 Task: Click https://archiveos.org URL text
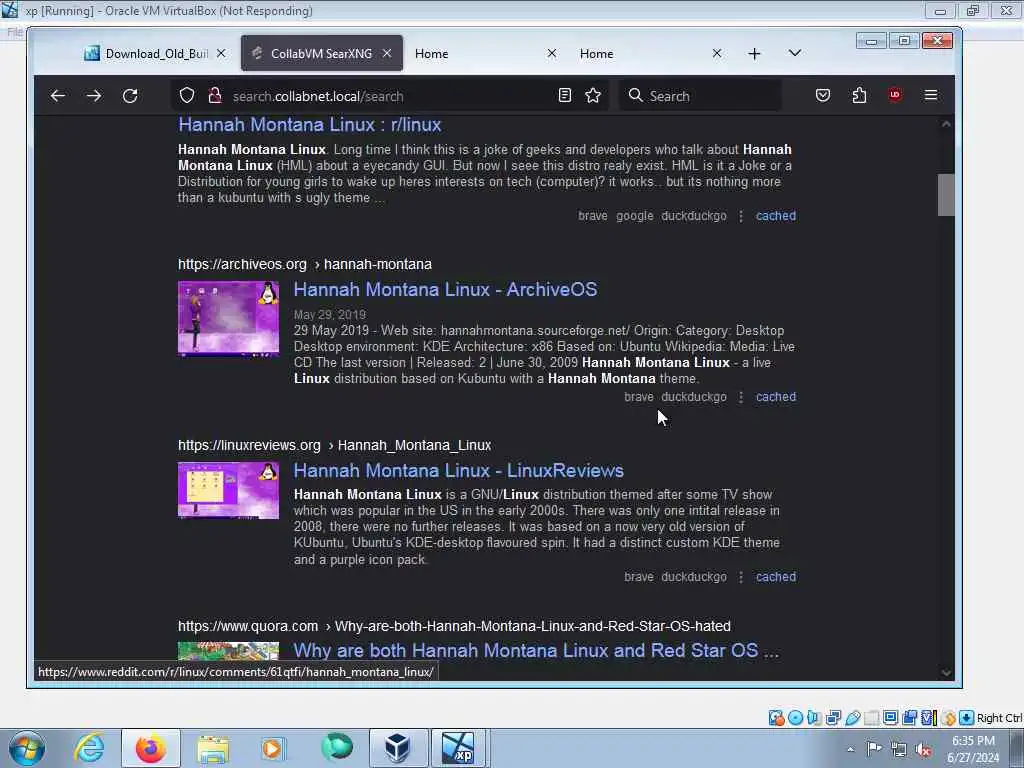click(242, 264)
